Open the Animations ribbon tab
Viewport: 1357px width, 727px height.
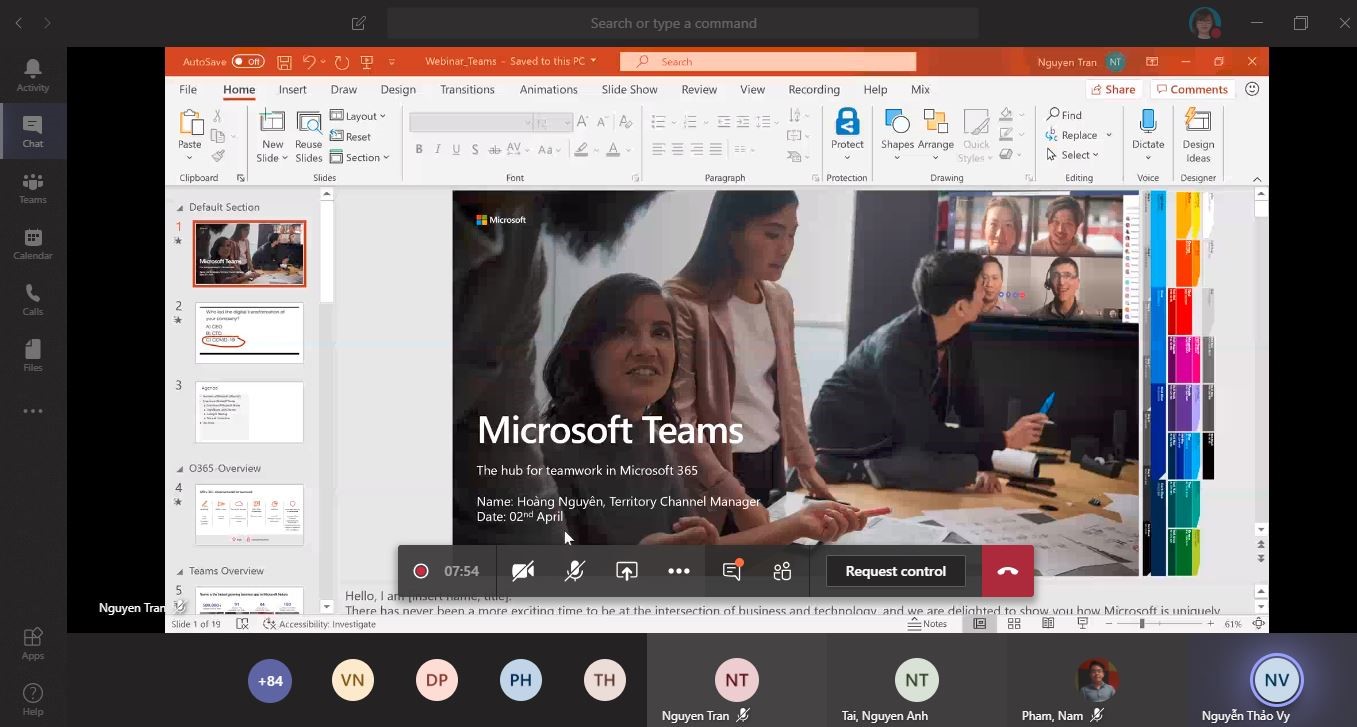point(548,89)
